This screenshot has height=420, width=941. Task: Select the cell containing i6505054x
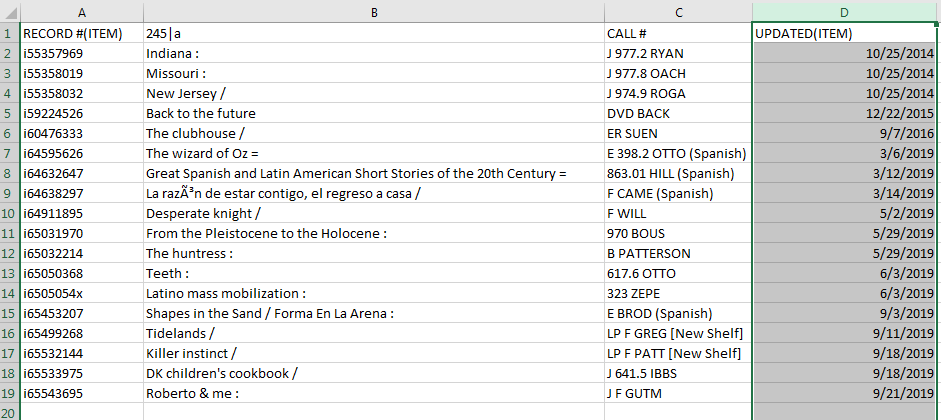click(x=80, y=293)
